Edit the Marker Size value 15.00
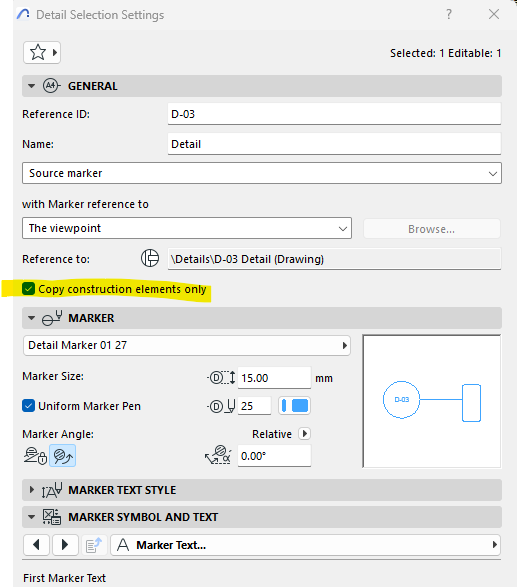Image resolution: width=517 pixels, height=587 pixels. [274, 378]
